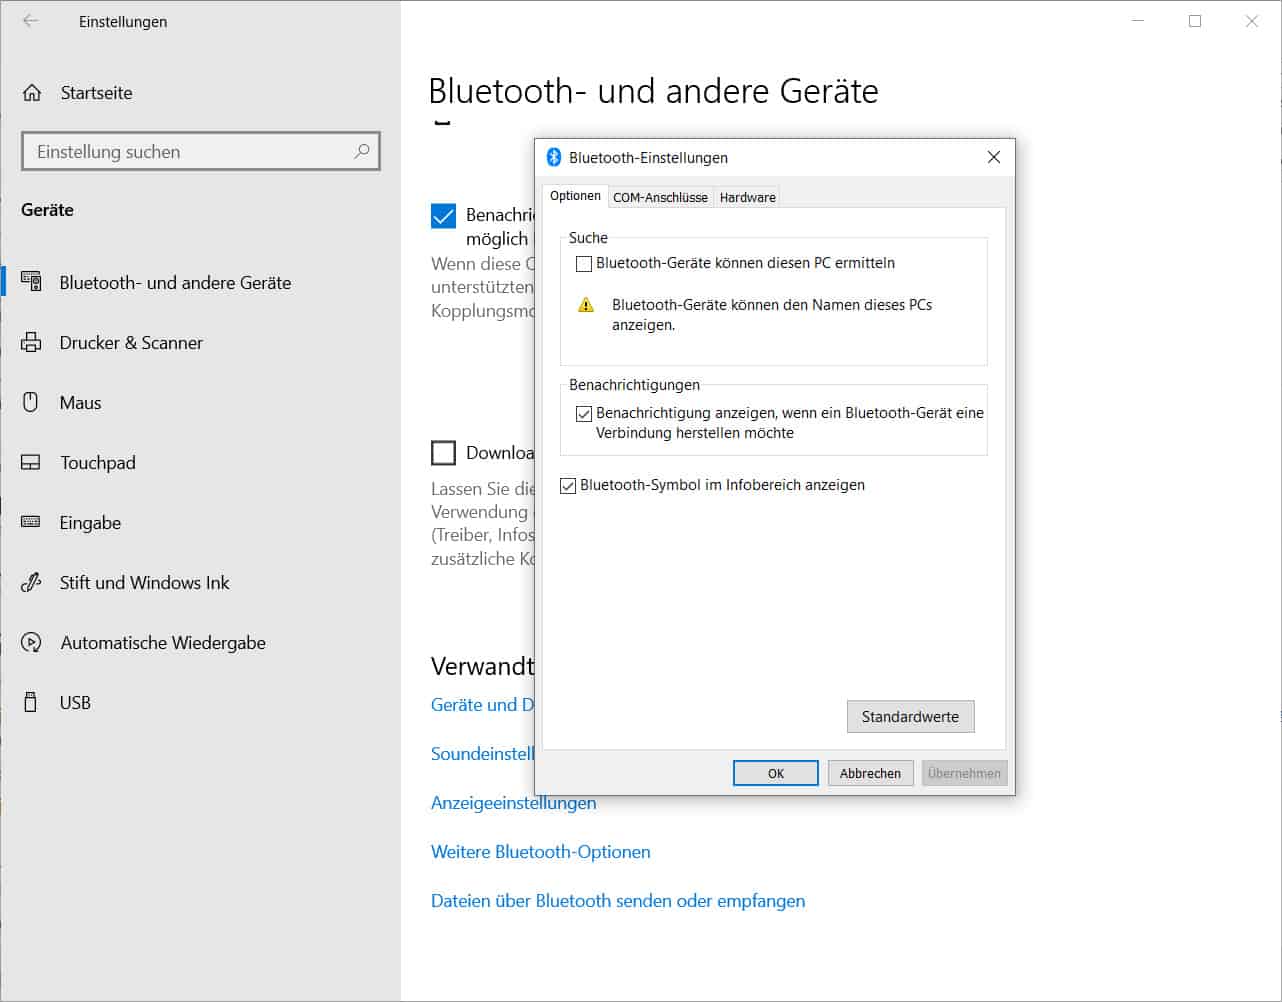Click the Drucker & Scanner printer icon
This screenshot has height=1002, width=1282.
point(31,342)
